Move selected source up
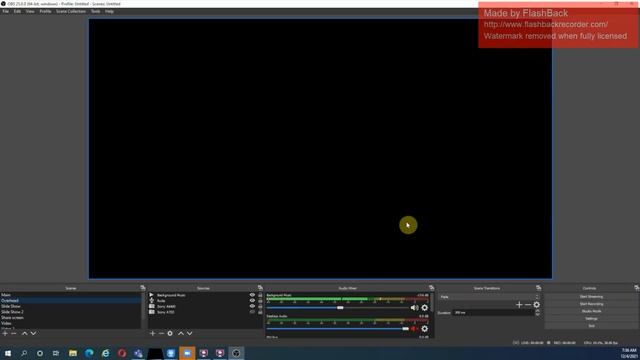Viewport: 640px width, 360px height. click(181, 333)
